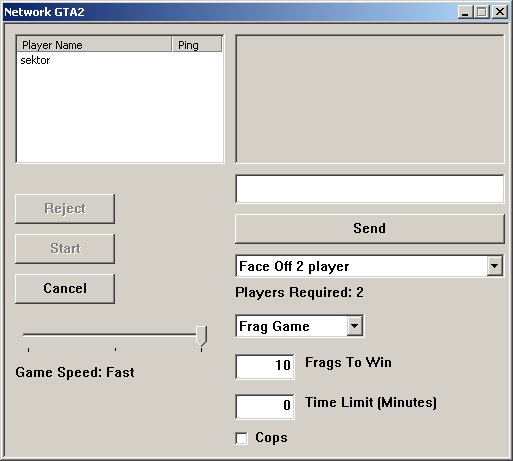
Task: Click the Start button
Action: (x=65, y=249)
